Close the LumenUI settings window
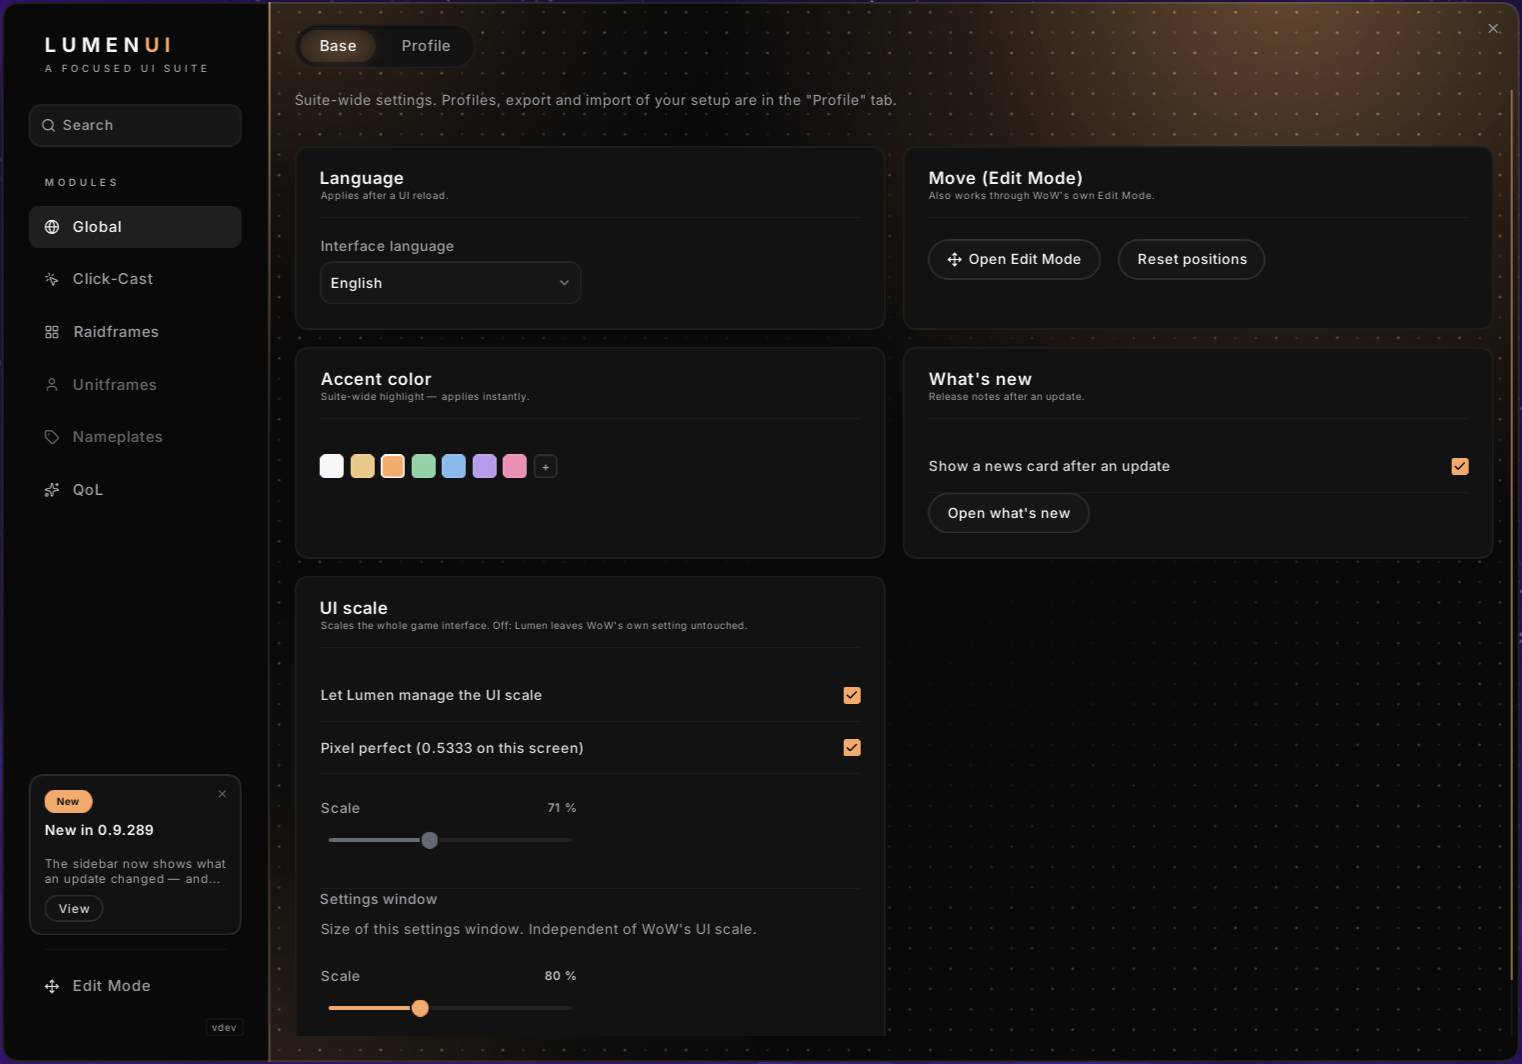The width and height of the screenshot is (1522, 1064). coord(1493,28)
